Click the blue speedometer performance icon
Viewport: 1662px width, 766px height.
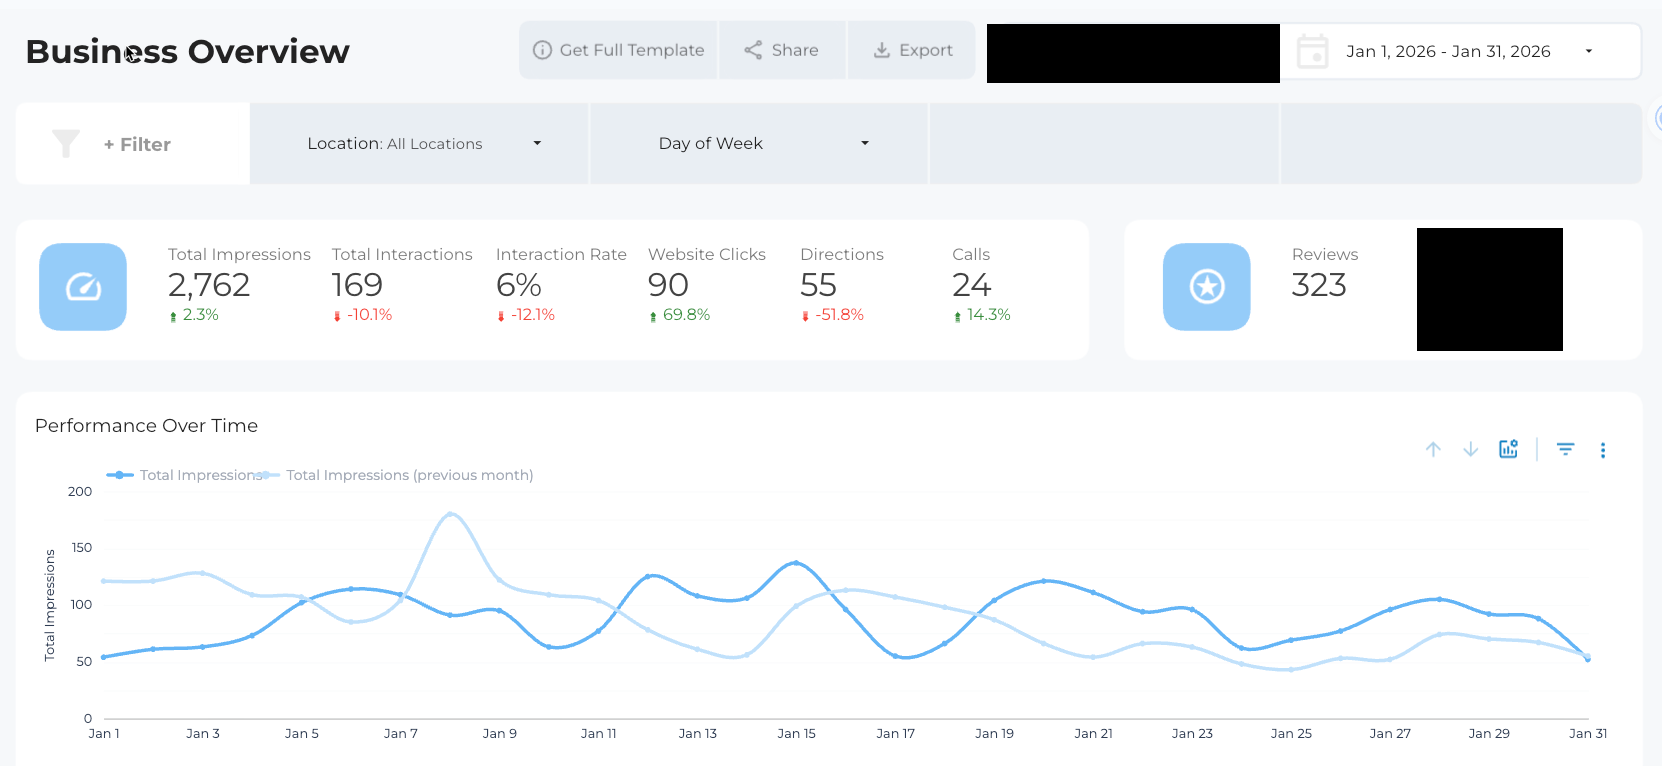83,287
